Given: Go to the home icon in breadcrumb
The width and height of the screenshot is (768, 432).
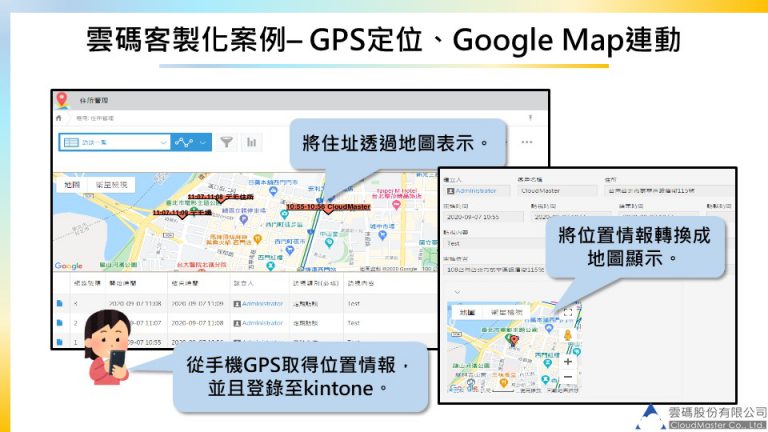Looking at the screenshot, I should click(59, 118).
